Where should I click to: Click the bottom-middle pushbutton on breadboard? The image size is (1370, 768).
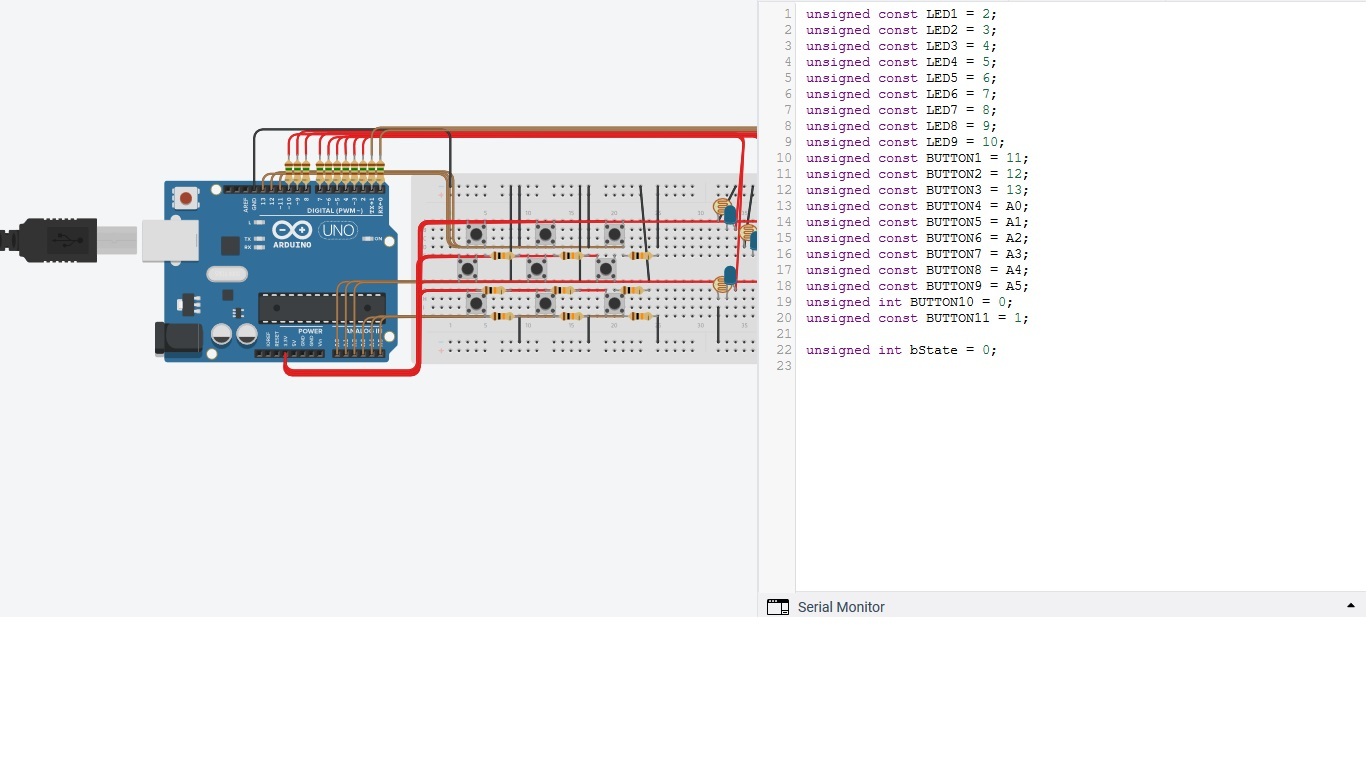pos(545,302)
